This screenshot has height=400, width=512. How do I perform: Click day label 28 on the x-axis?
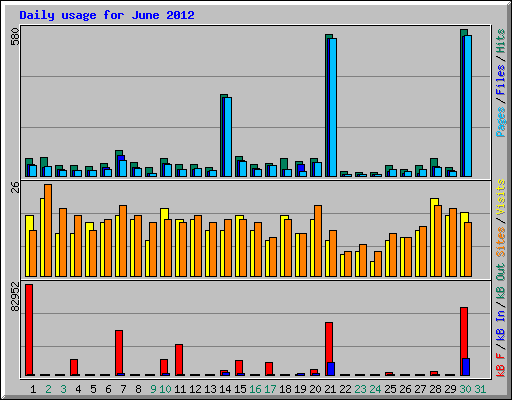click(x=435, y=389)
